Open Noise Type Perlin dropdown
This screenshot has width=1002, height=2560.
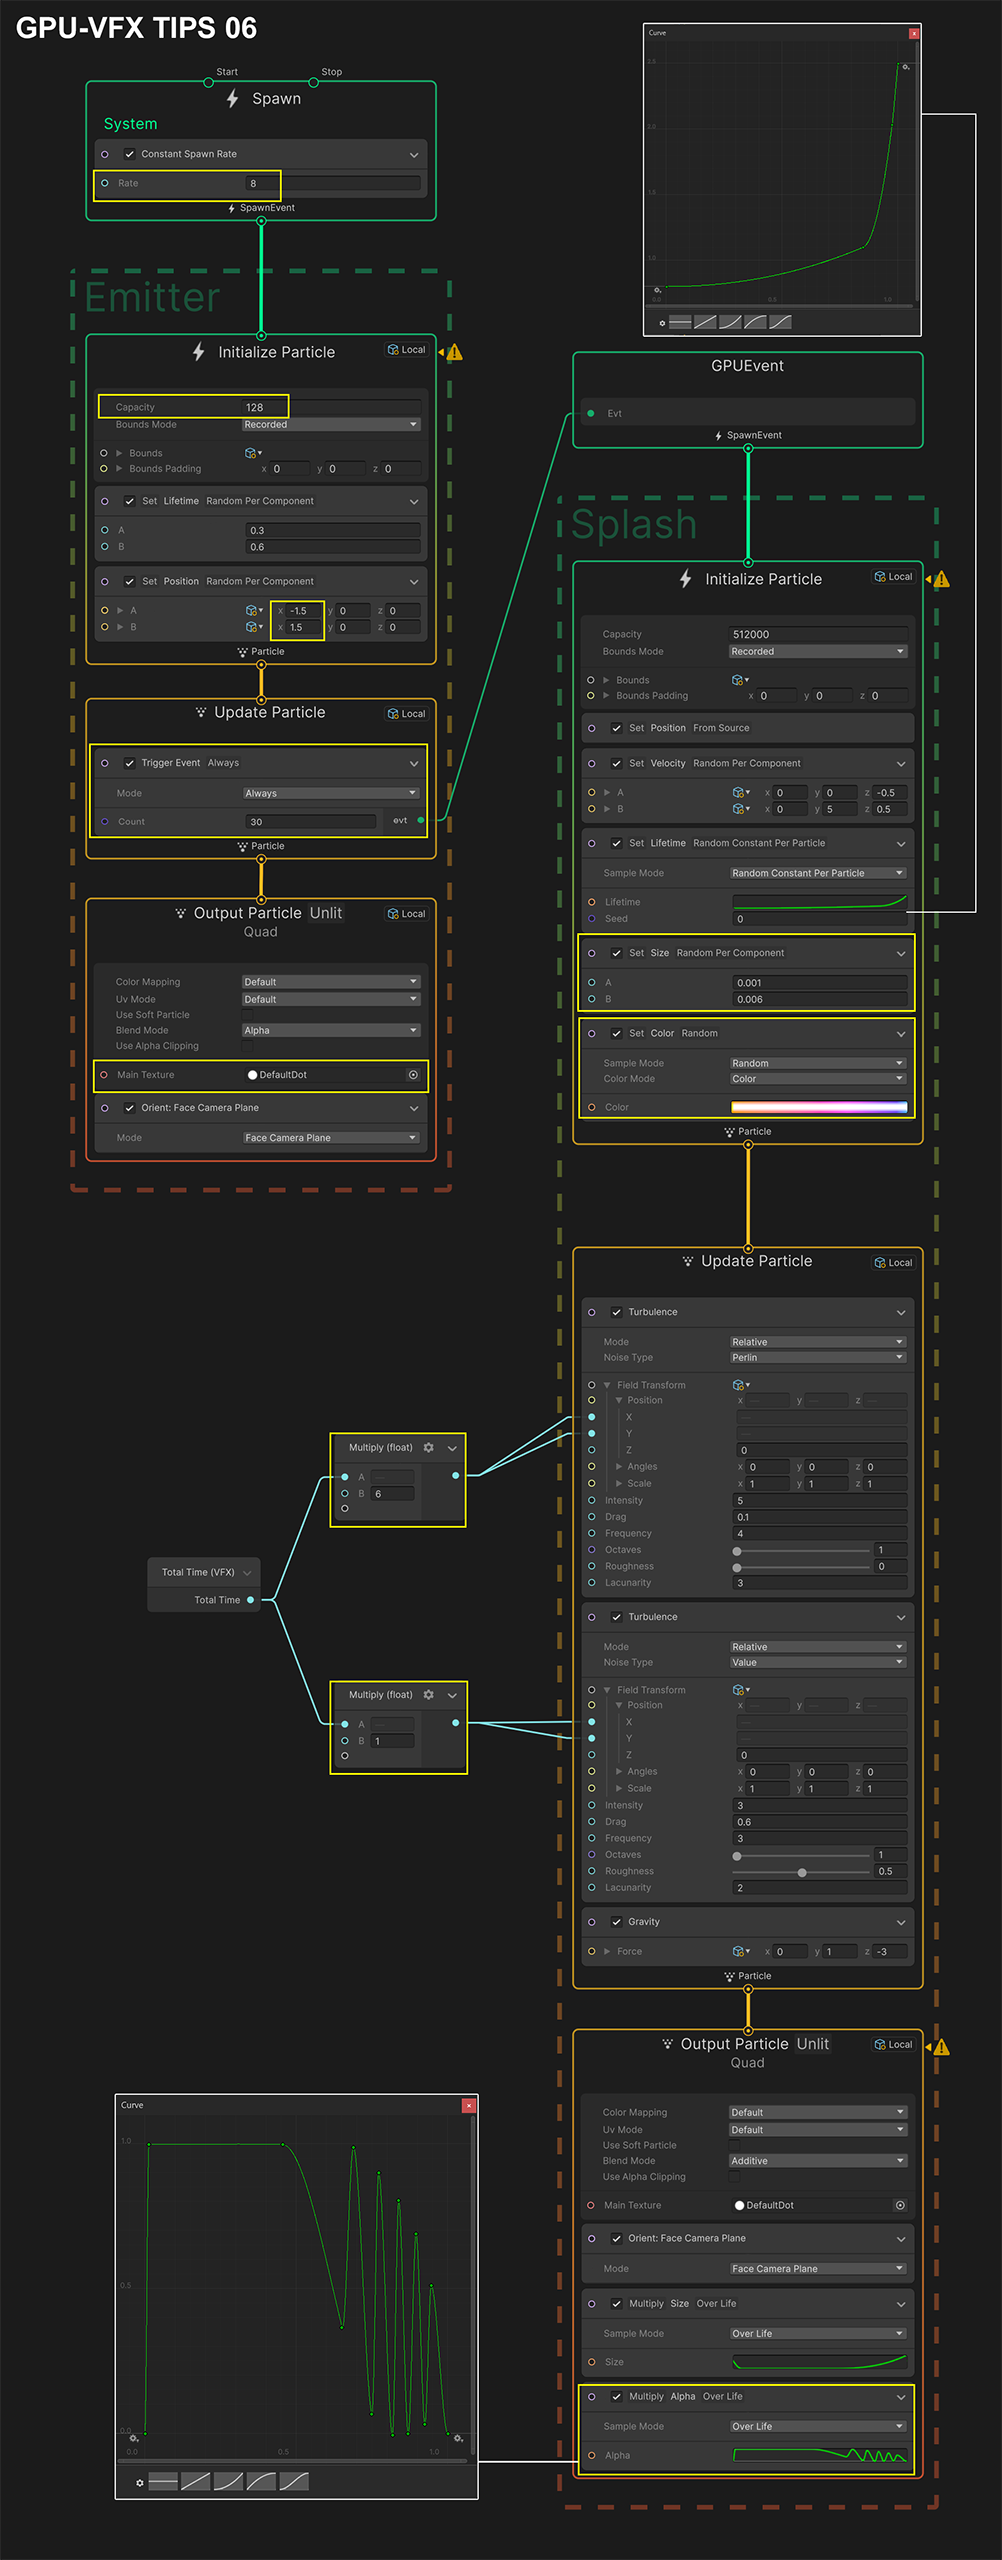coord(817,1357)
